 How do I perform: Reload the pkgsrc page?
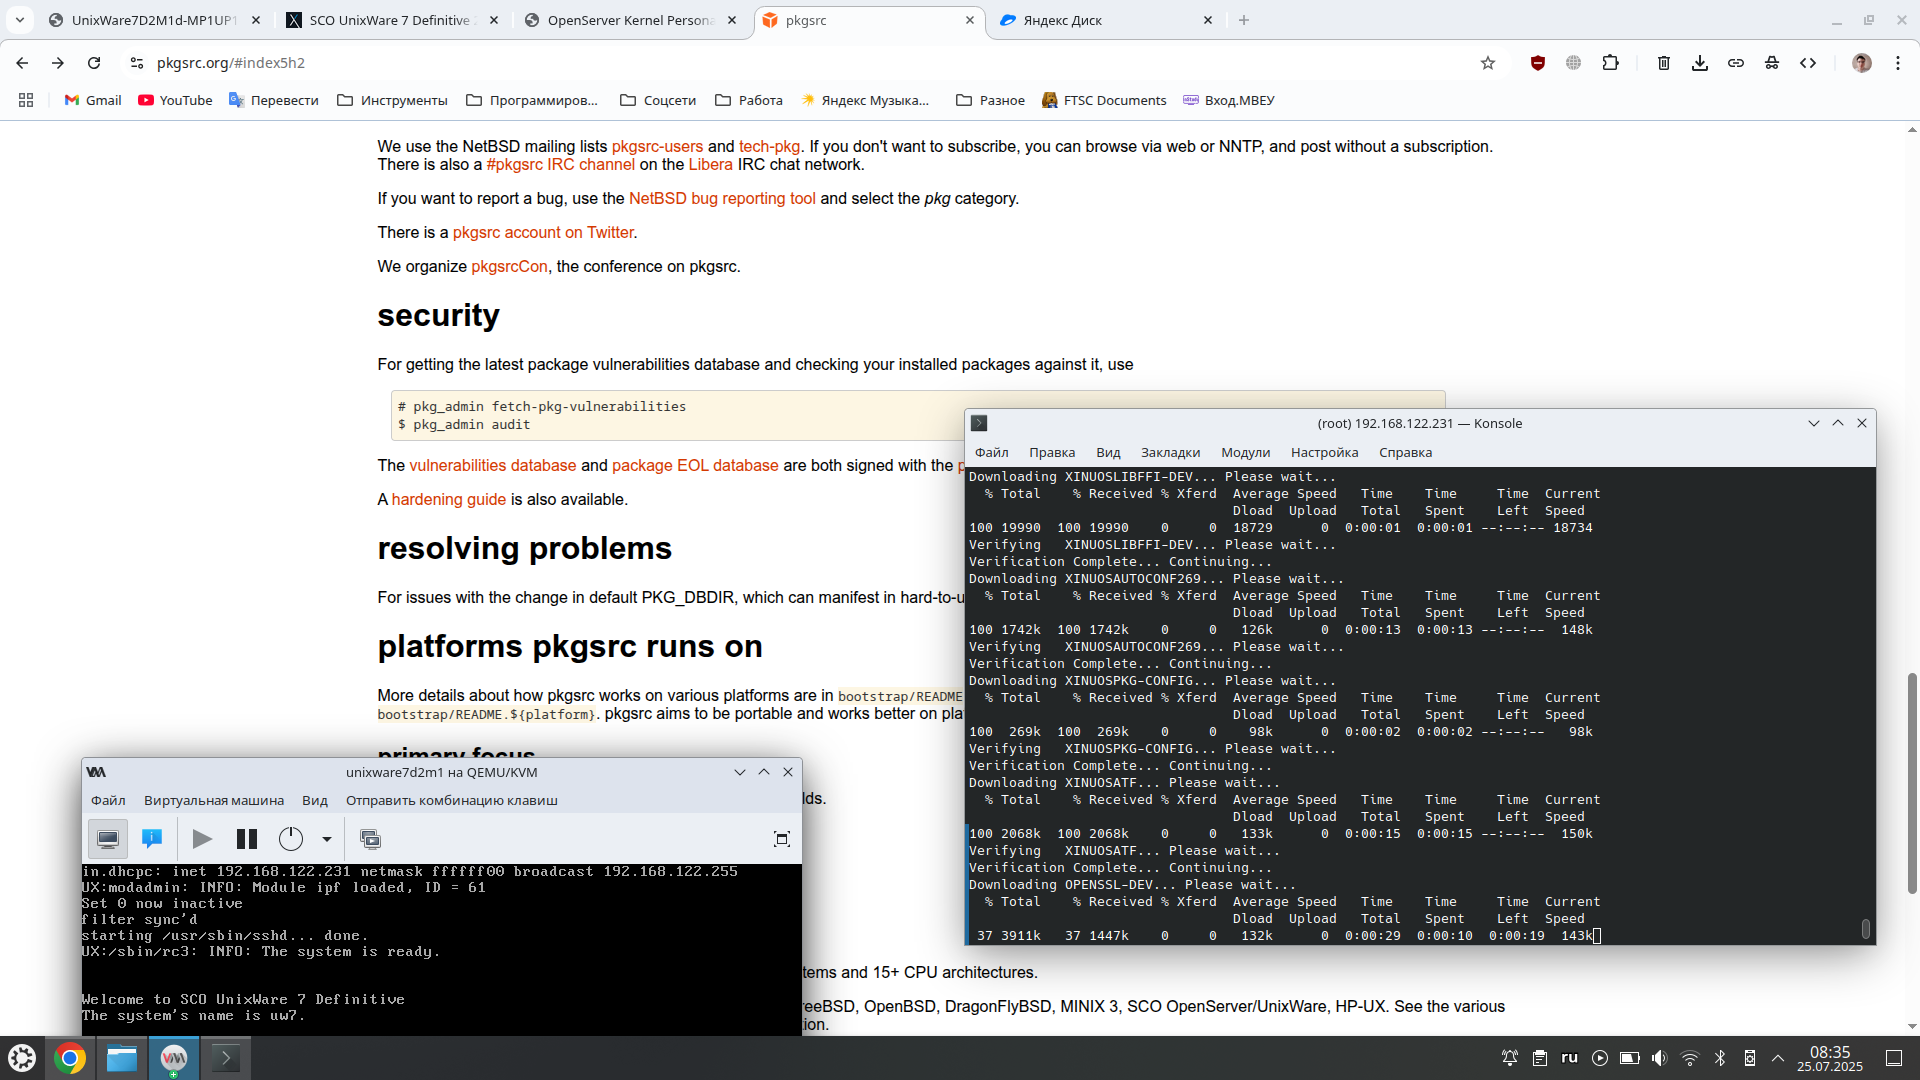click(x=94, y=63)
